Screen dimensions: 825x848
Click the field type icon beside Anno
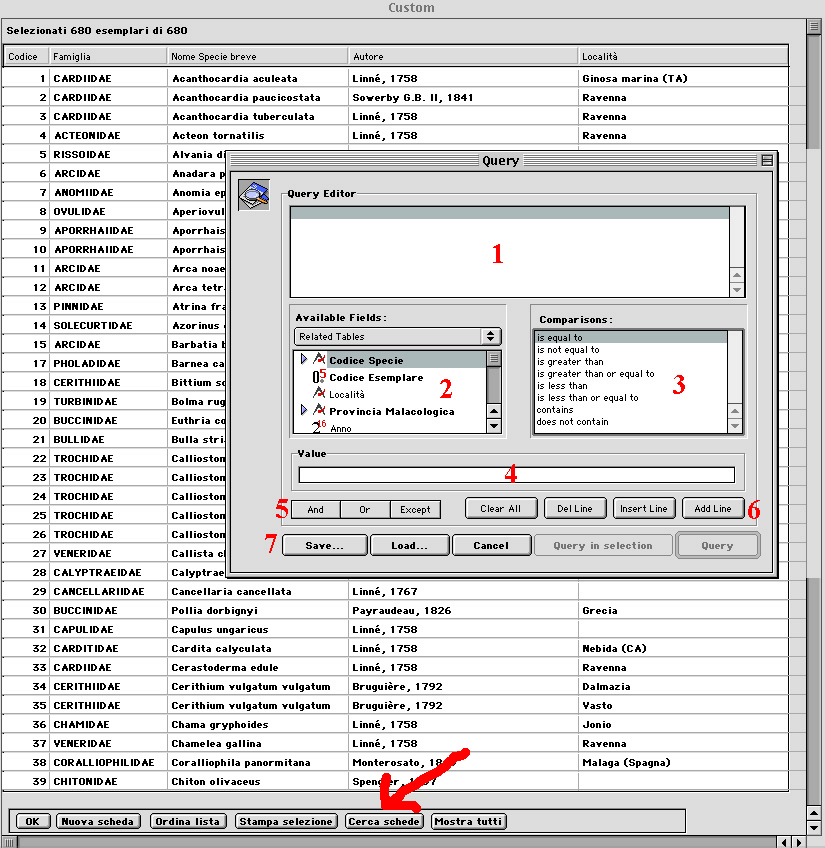[x=318, y=428]
